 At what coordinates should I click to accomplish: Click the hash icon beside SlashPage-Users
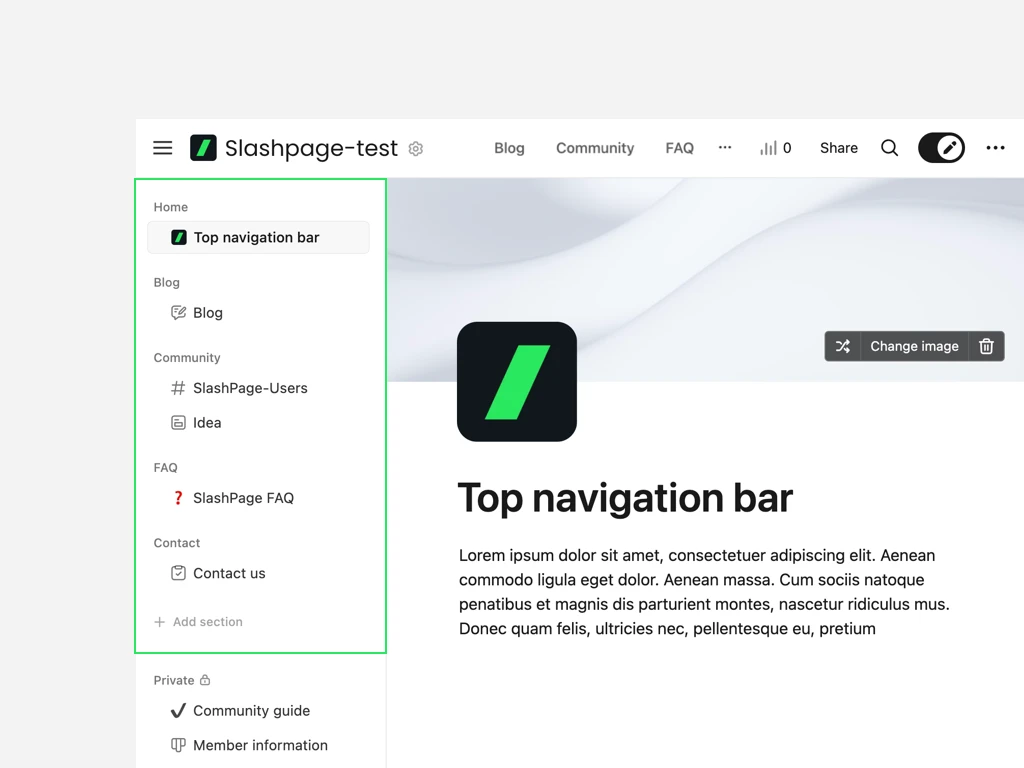pyautogui.click(x=178, y=388)
